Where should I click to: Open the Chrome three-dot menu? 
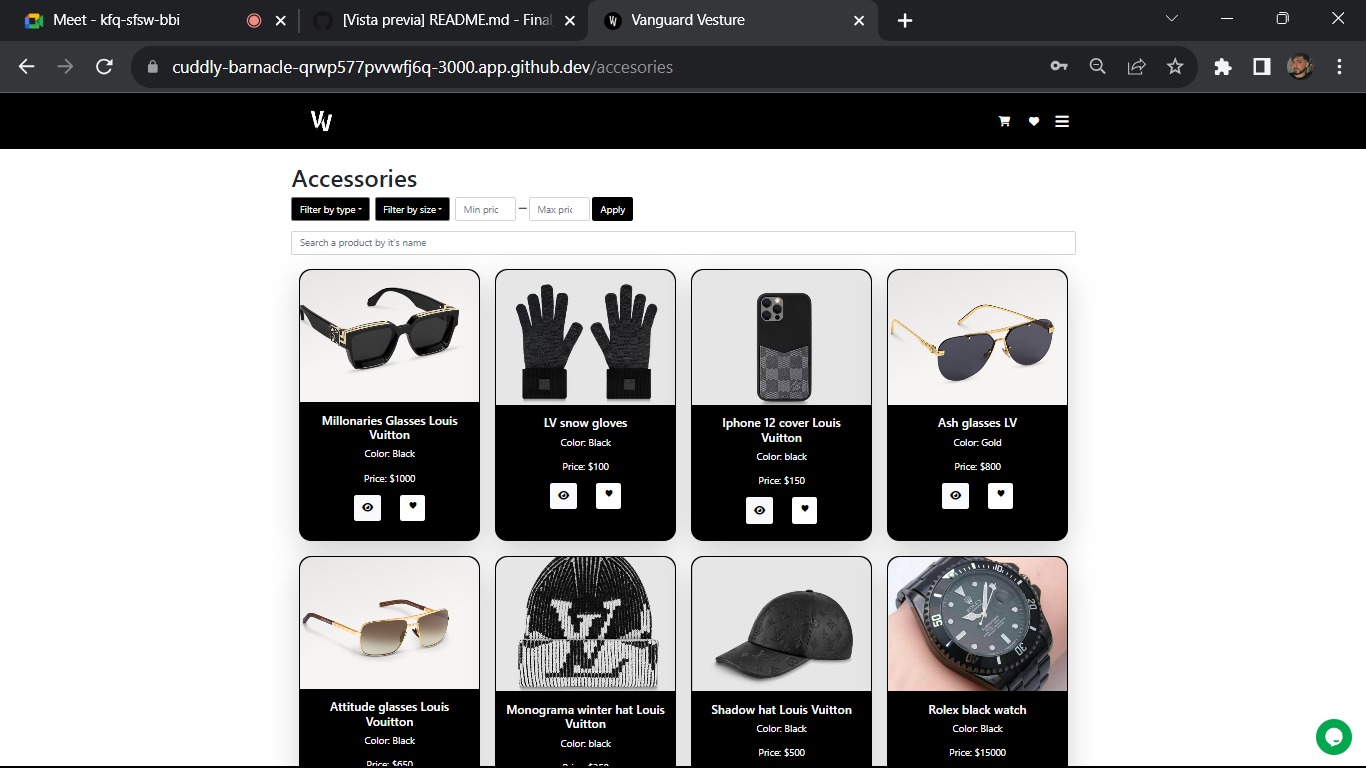(1340, 67)
